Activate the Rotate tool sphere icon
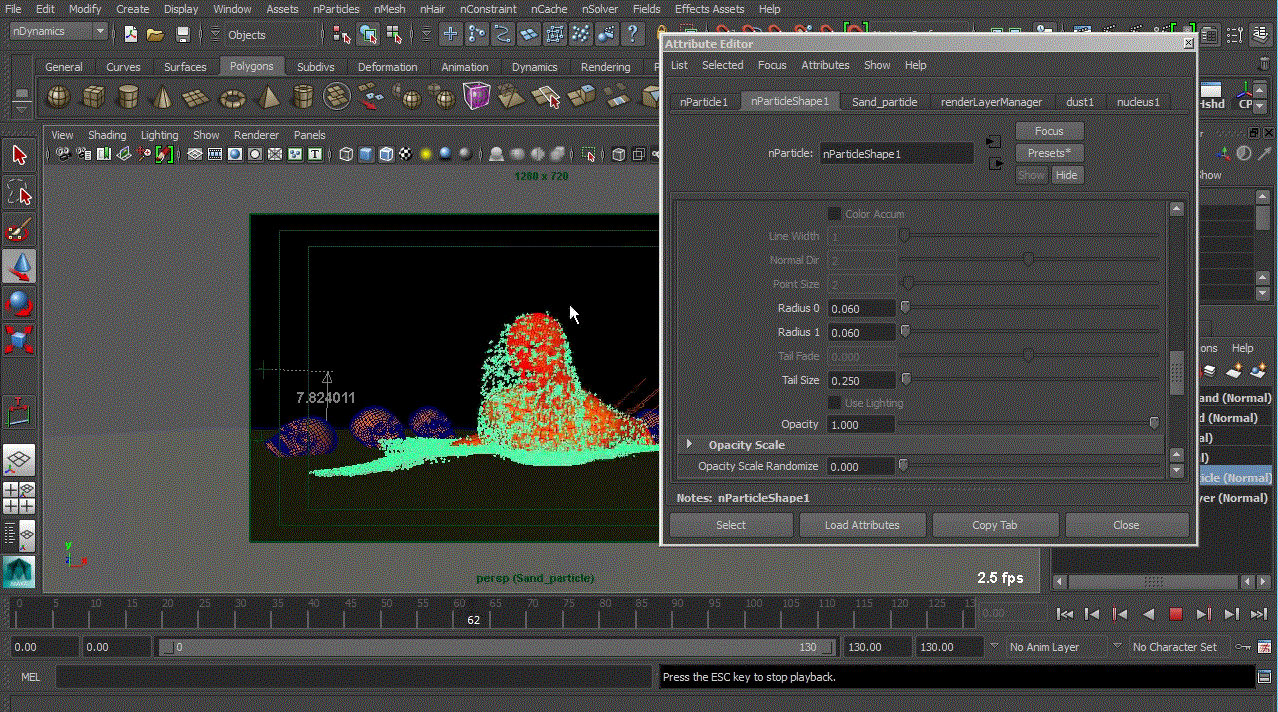Screen dimensions: 1278x712 point(19,303)
